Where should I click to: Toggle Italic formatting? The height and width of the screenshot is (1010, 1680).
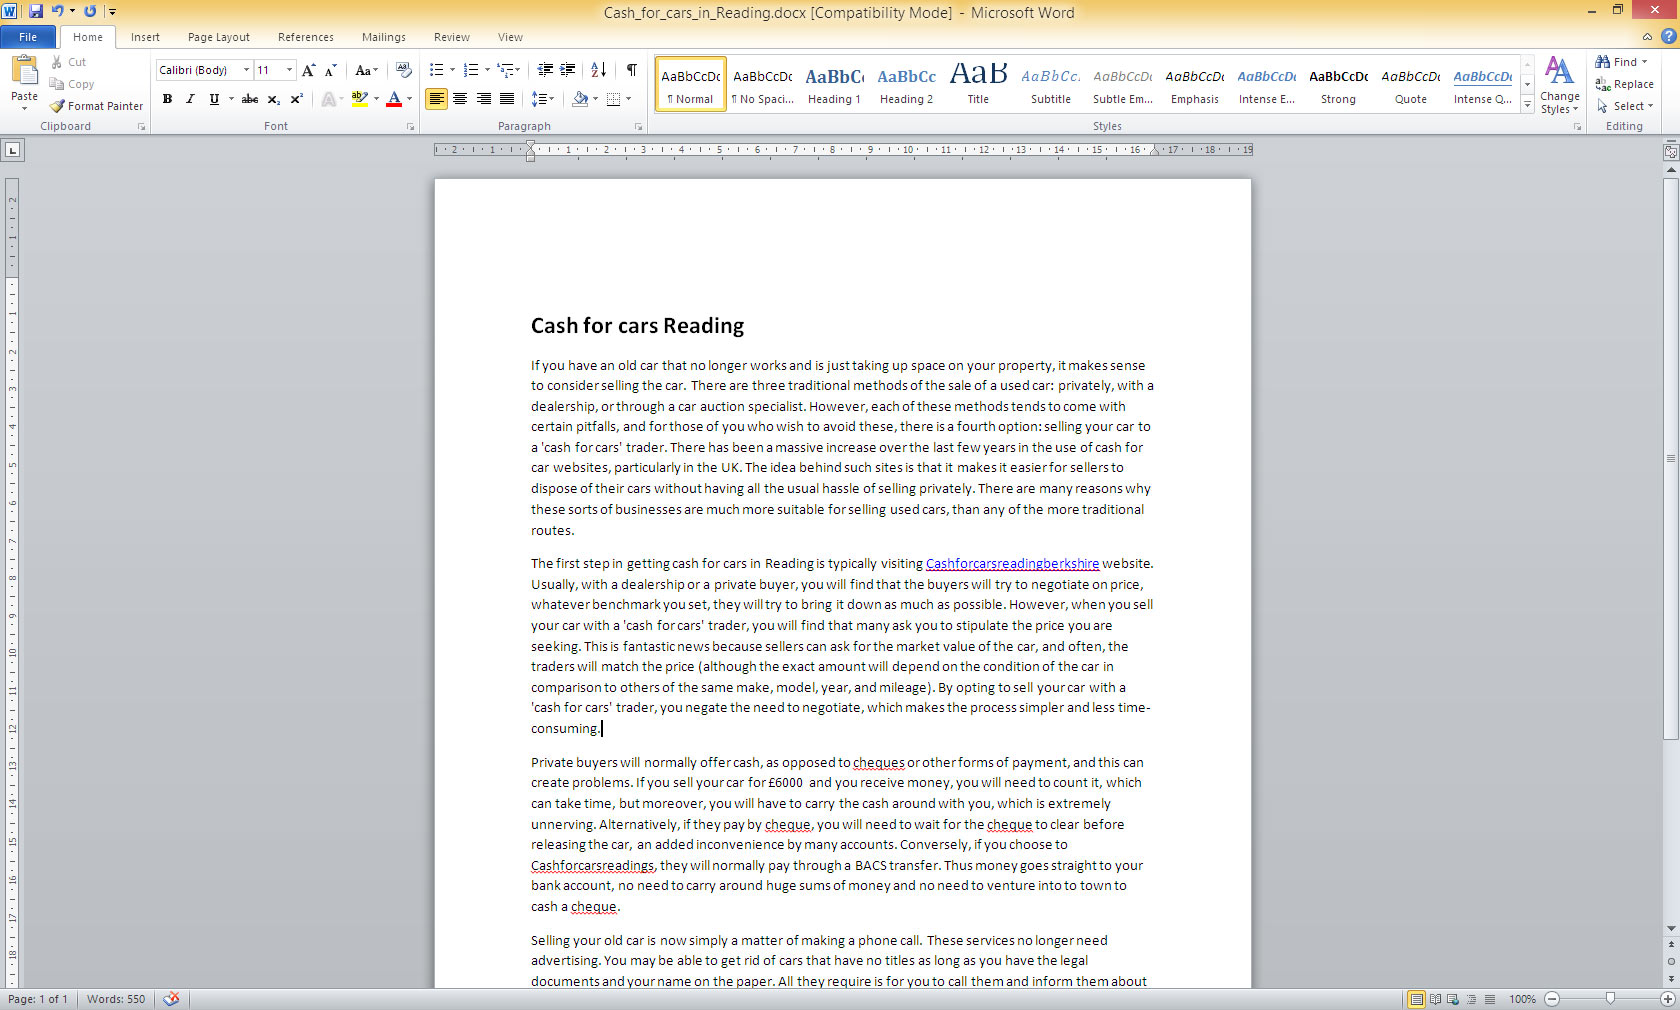190,99
